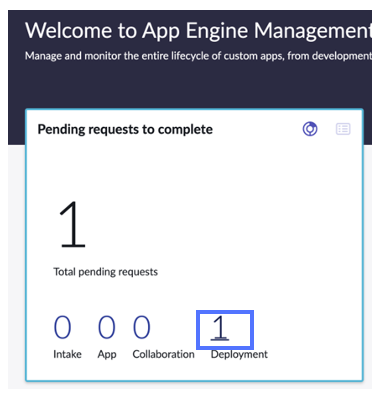380x402 pixels.
Task: Switch to donut chart view icon
Action: click(310, 129)
